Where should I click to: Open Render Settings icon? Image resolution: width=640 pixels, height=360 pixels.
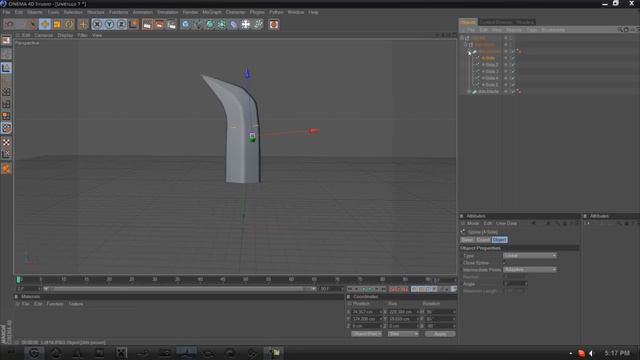tap(172, 24)
